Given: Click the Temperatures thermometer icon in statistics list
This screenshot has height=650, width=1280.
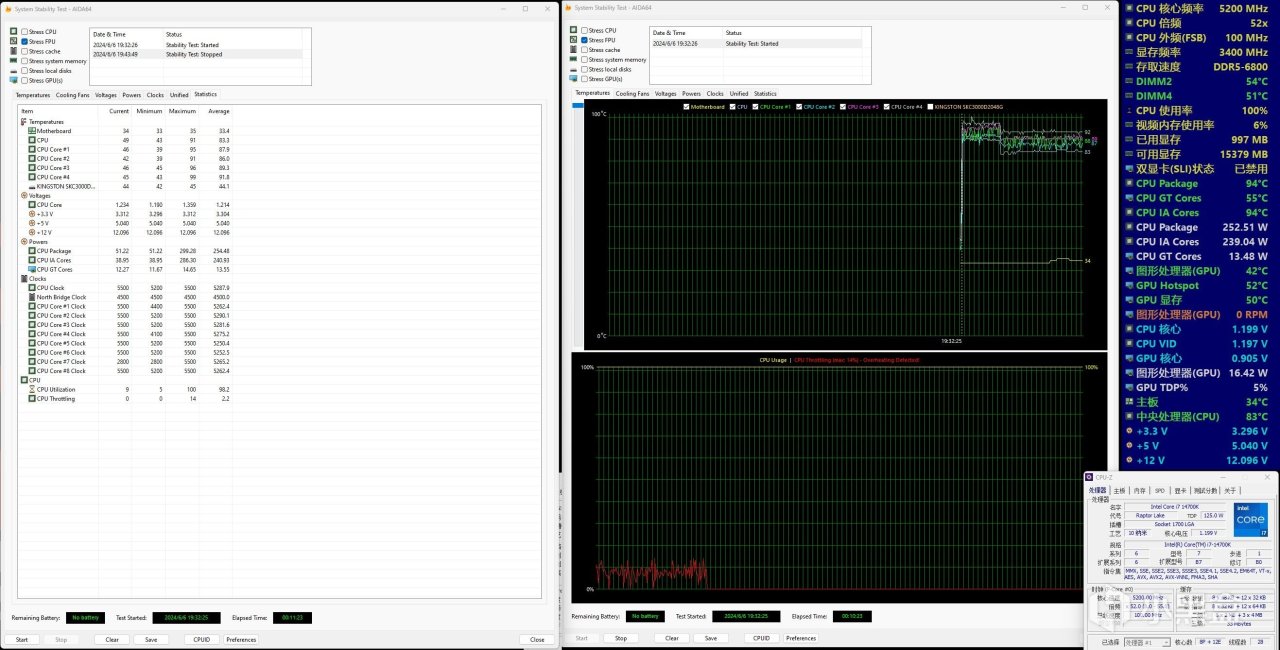Looking at the screenshot, I should (x=25, y=121).
